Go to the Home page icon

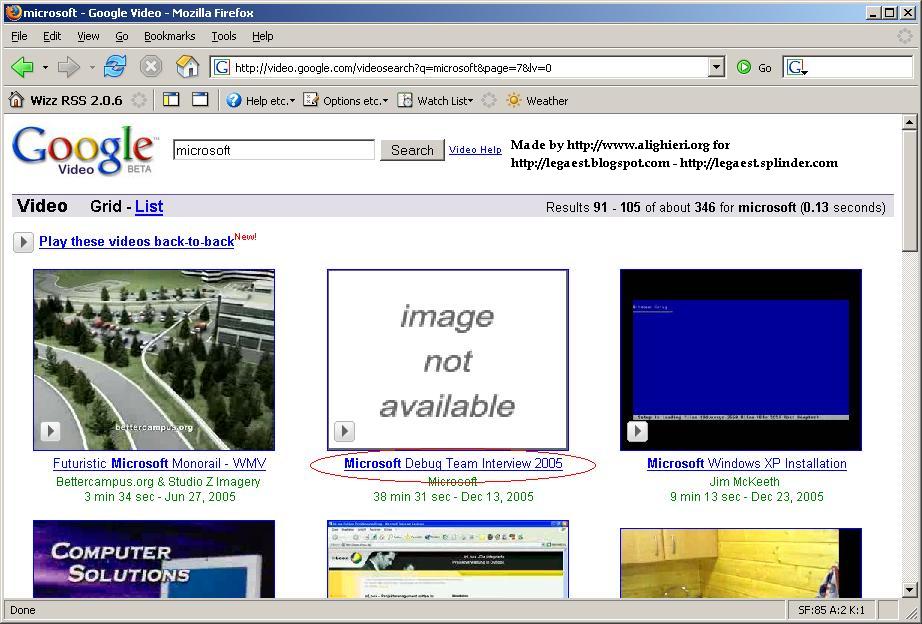(x=188, y=67)
